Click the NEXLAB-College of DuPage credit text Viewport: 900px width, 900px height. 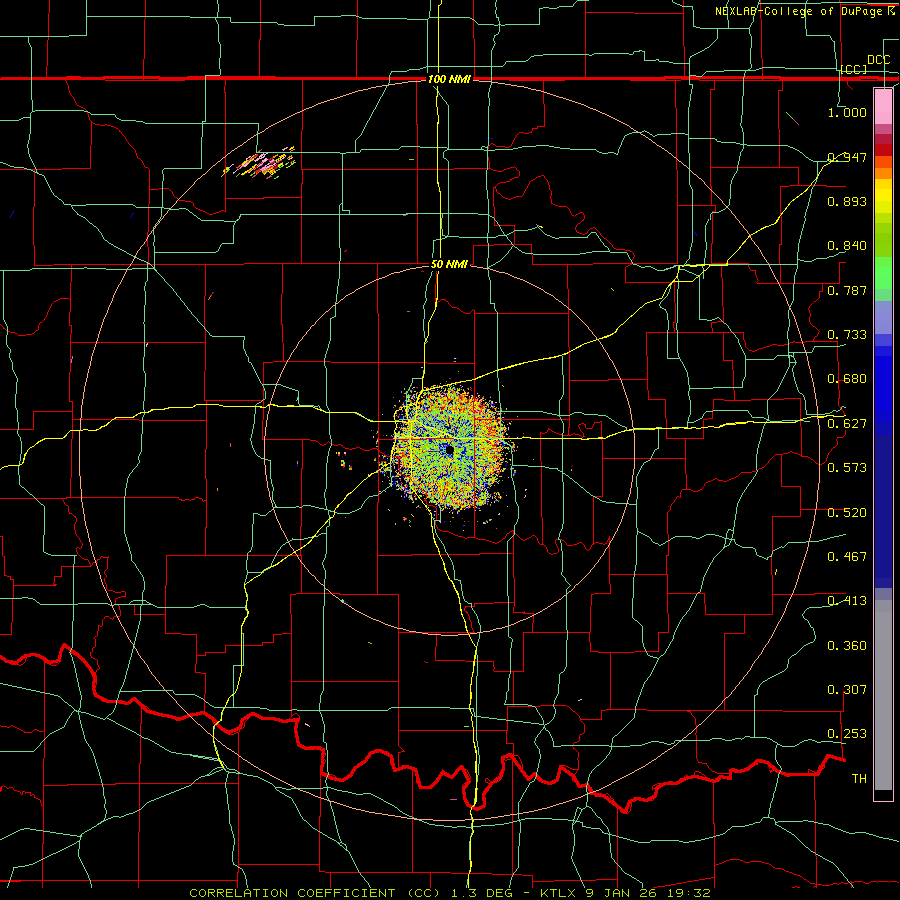pos(806,11)
